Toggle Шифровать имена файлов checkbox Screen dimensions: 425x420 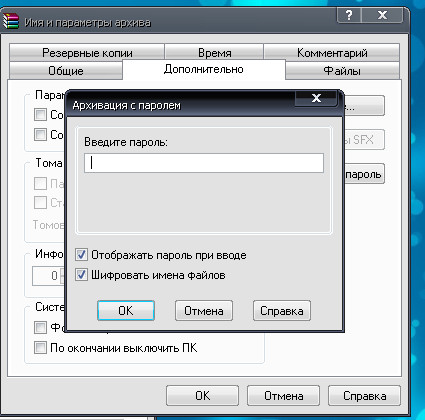81,275
